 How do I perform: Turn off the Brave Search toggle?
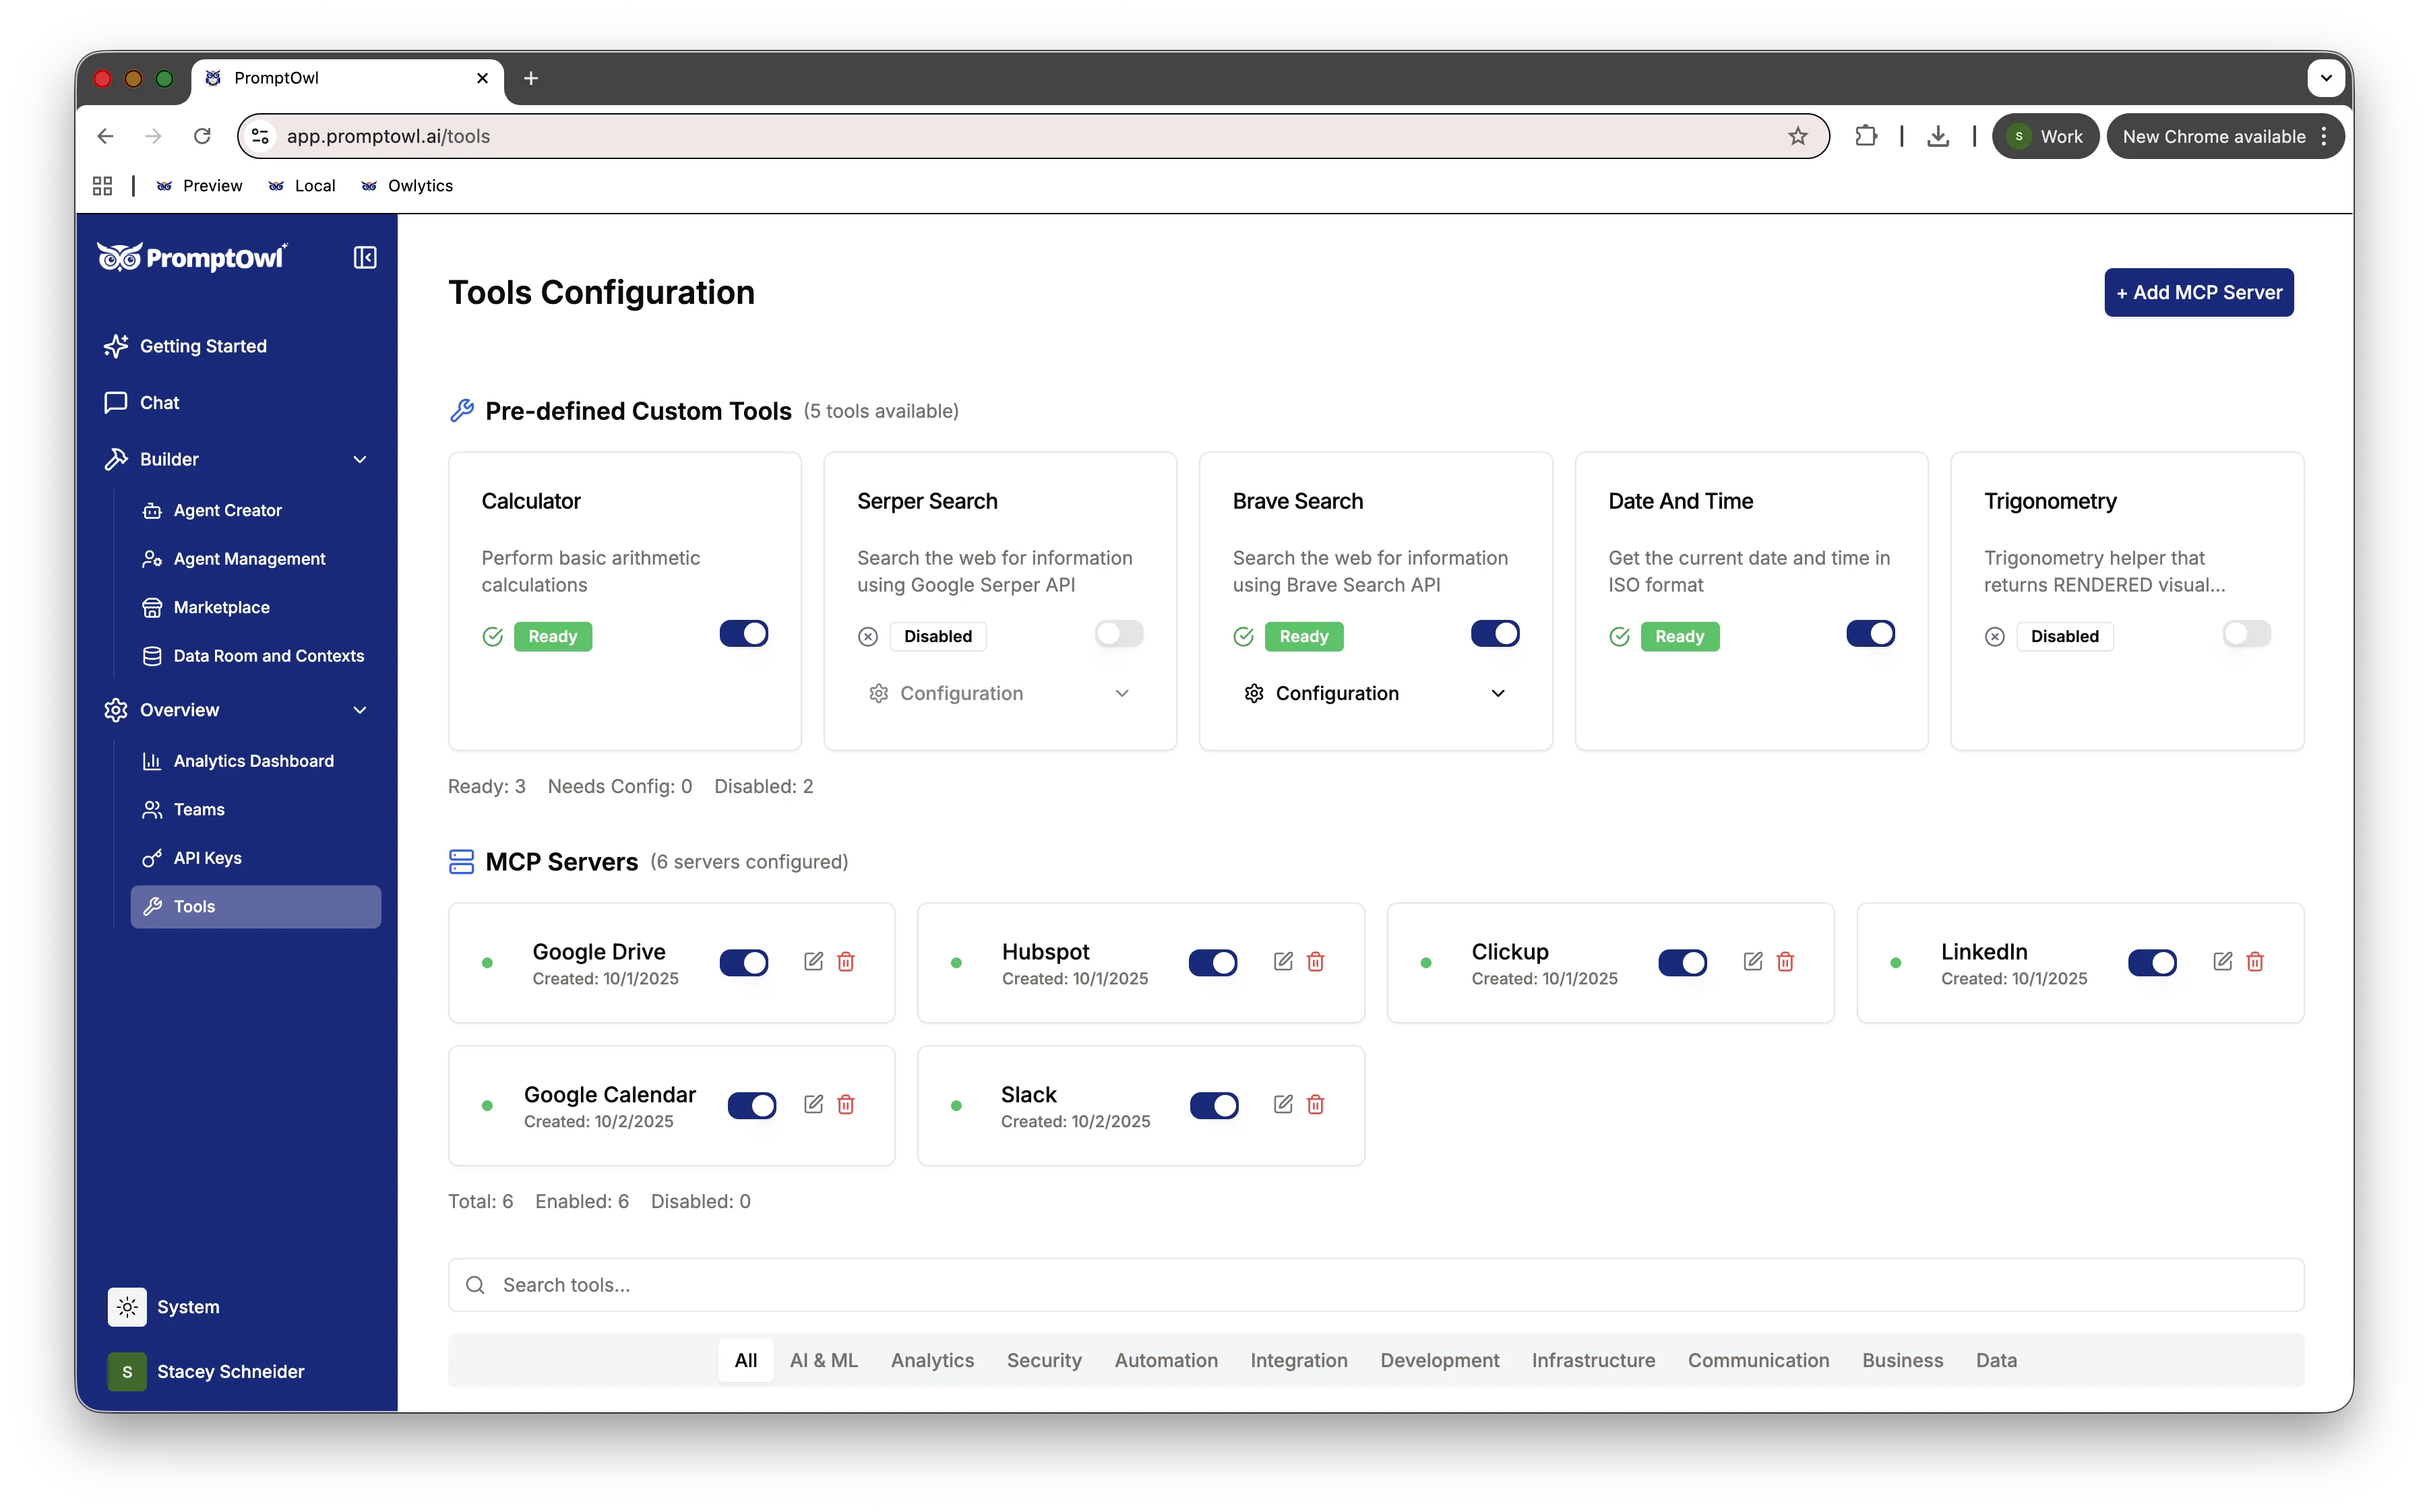pos(1495,634)
